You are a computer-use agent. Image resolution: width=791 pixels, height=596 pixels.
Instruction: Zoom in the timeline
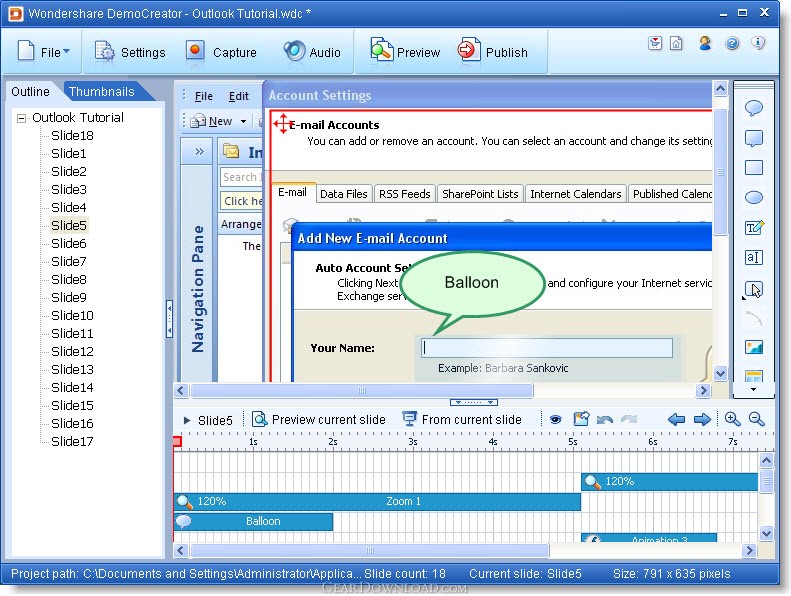(x=732, y=419)
